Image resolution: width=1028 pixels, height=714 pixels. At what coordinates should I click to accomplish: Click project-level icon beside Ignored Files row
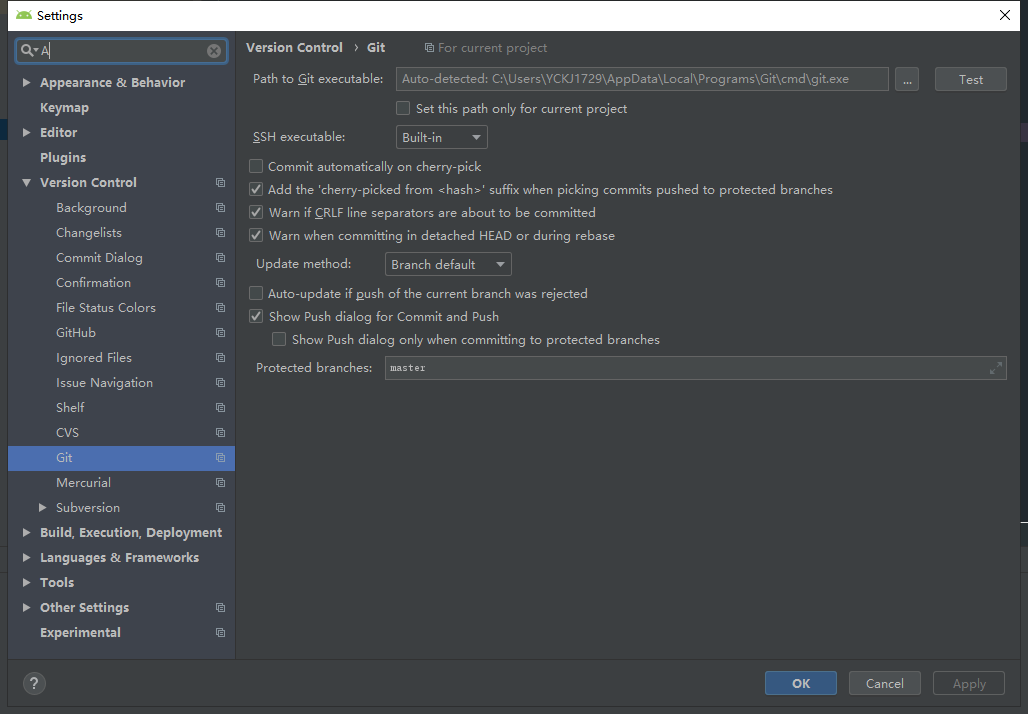pos(220,358)
